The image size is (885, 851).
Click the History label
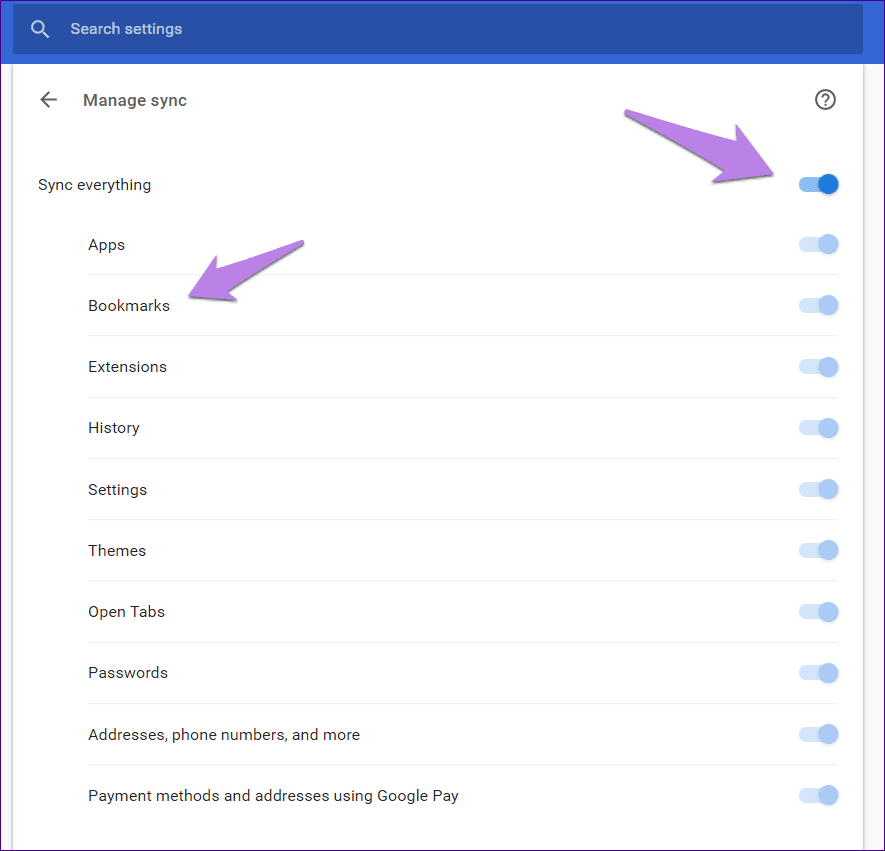pos(113,428)
